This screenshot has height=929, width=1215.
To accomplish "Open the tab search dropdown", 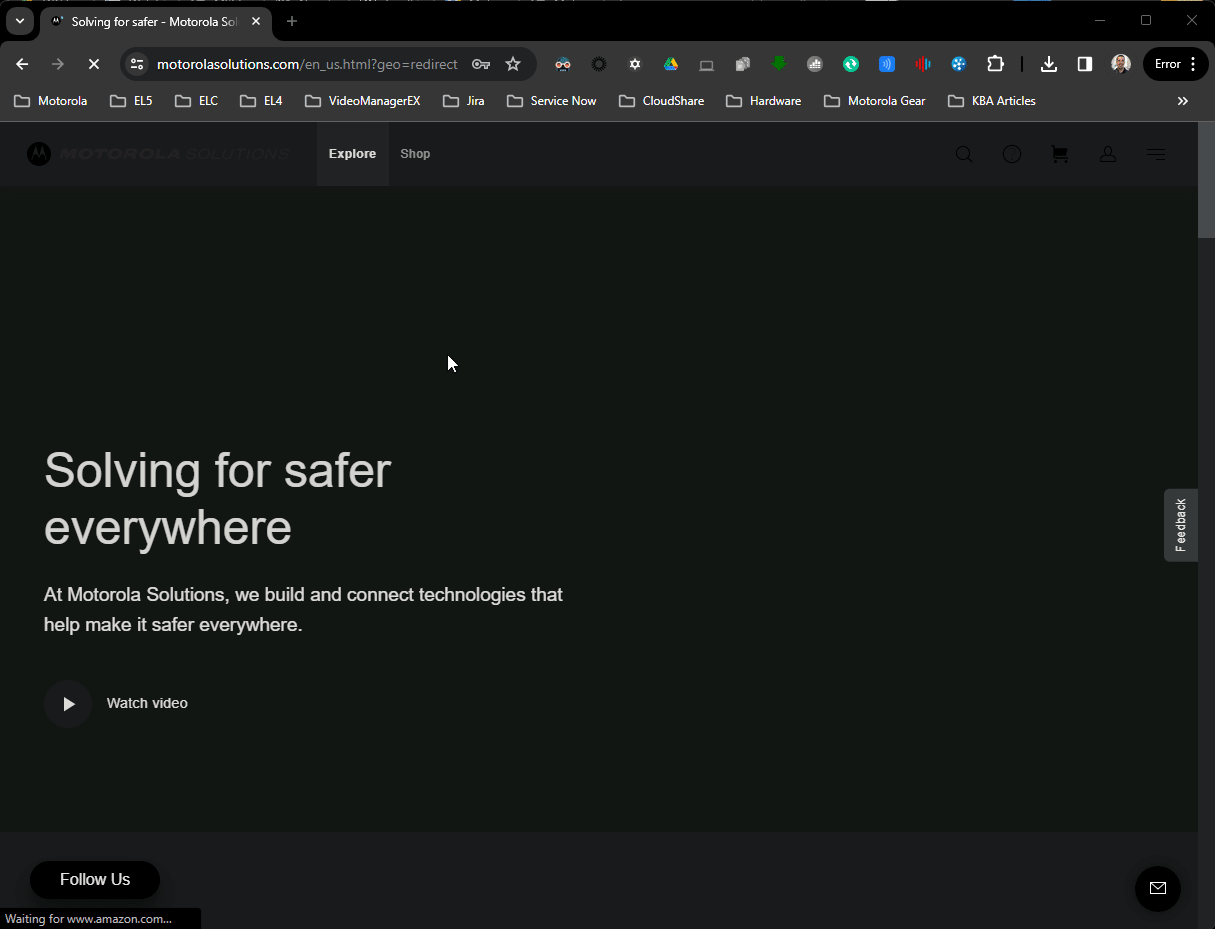I will [x=19, y=21].
